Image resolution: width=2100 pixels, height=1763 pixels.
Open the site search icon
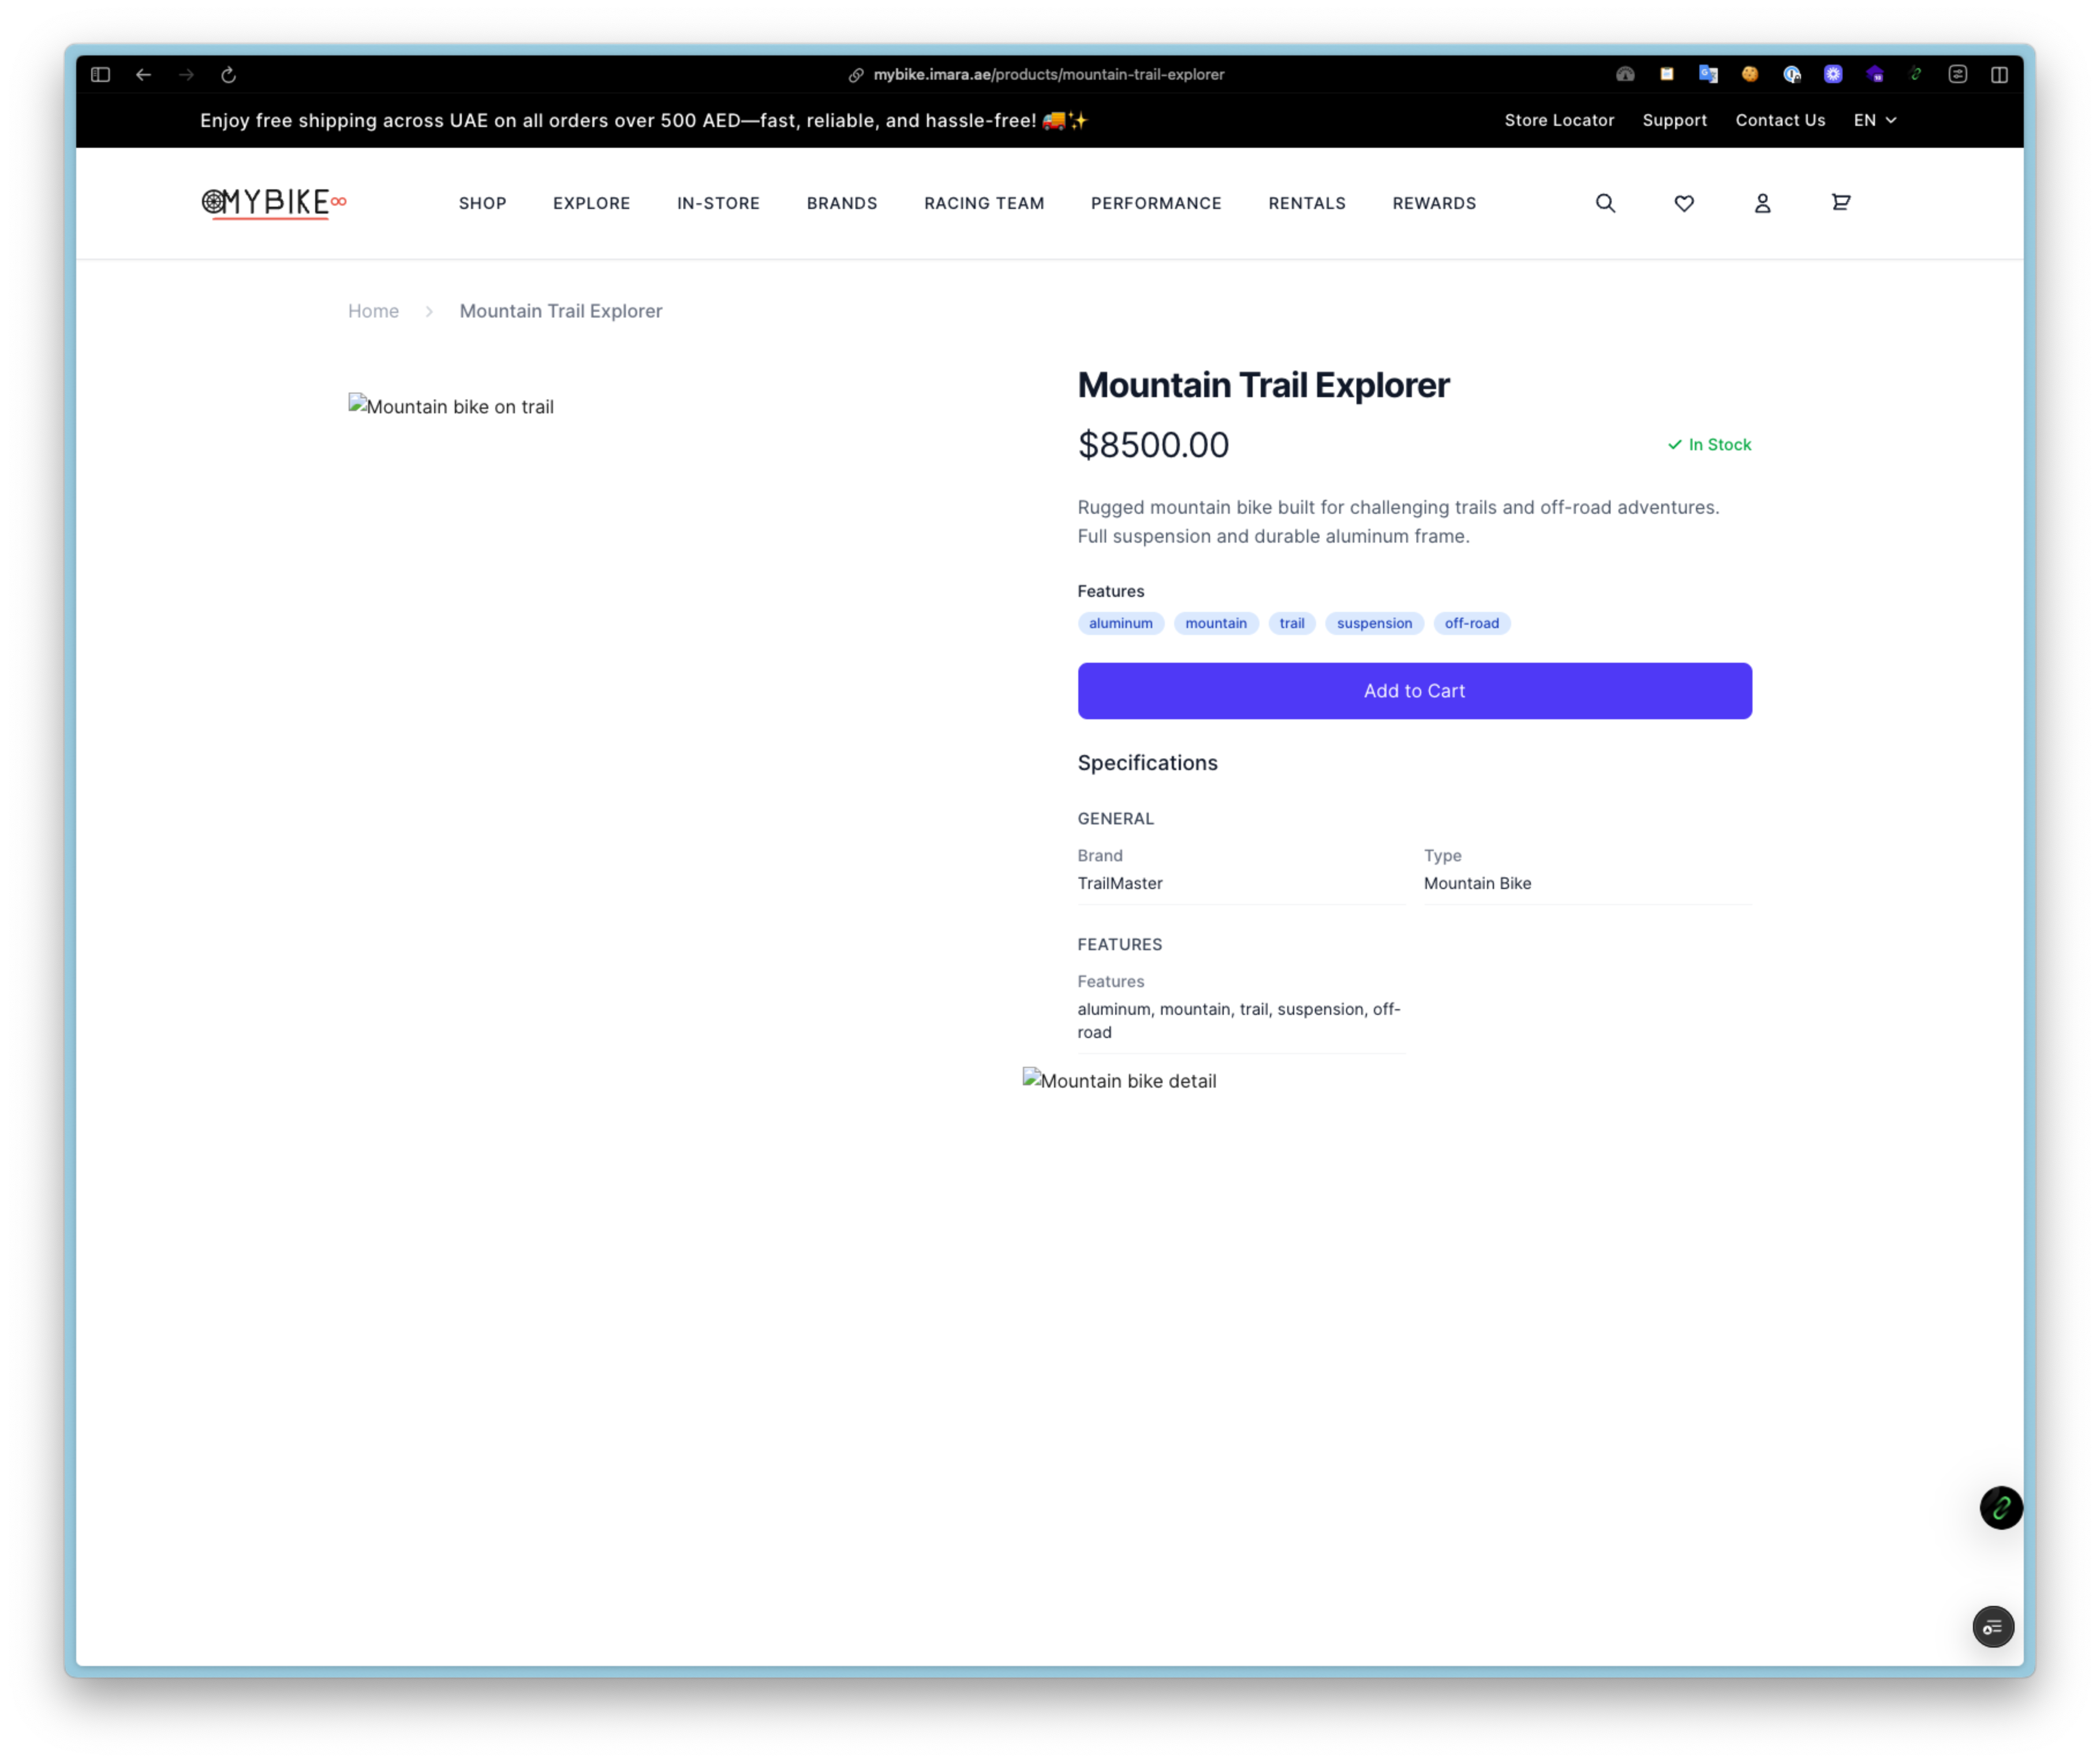click(1605, 203)
